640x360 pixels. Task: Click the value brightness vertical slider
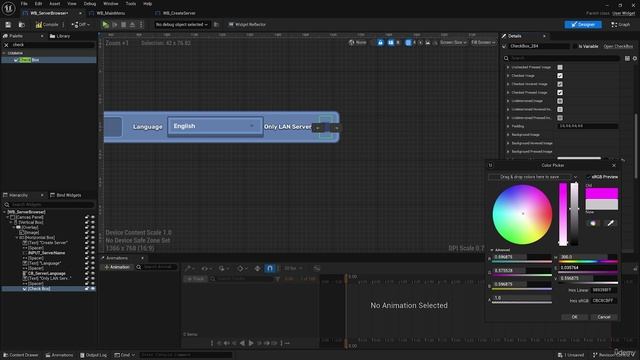tap(574, 214)
